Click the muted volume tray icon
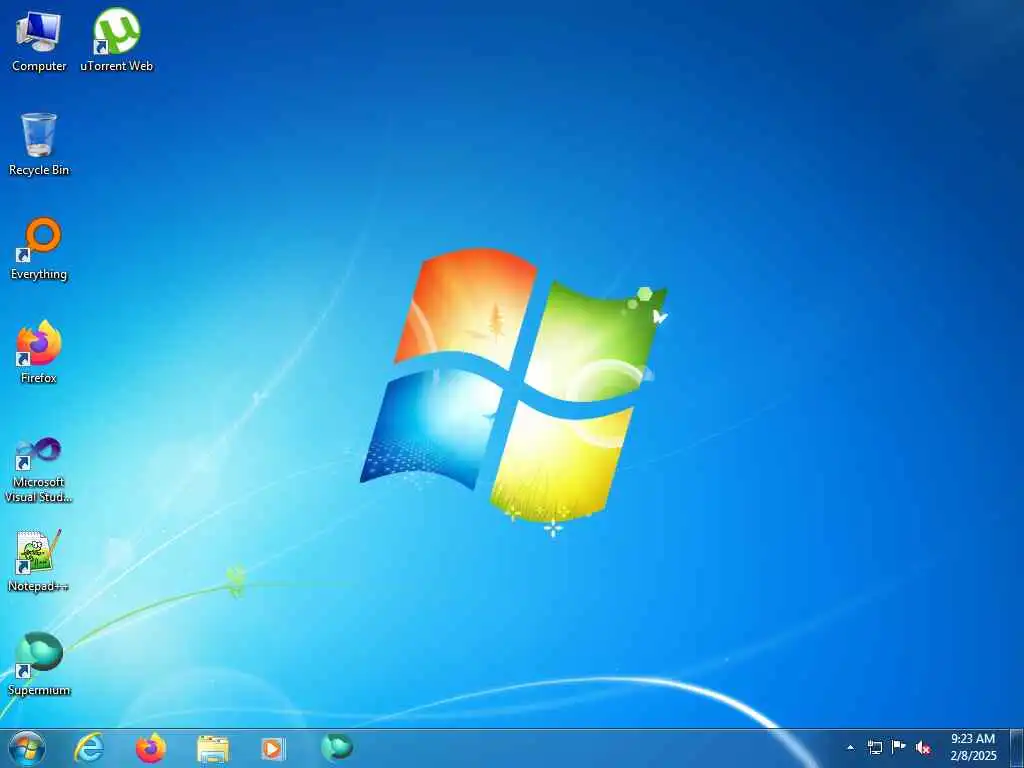 point(923,748)
